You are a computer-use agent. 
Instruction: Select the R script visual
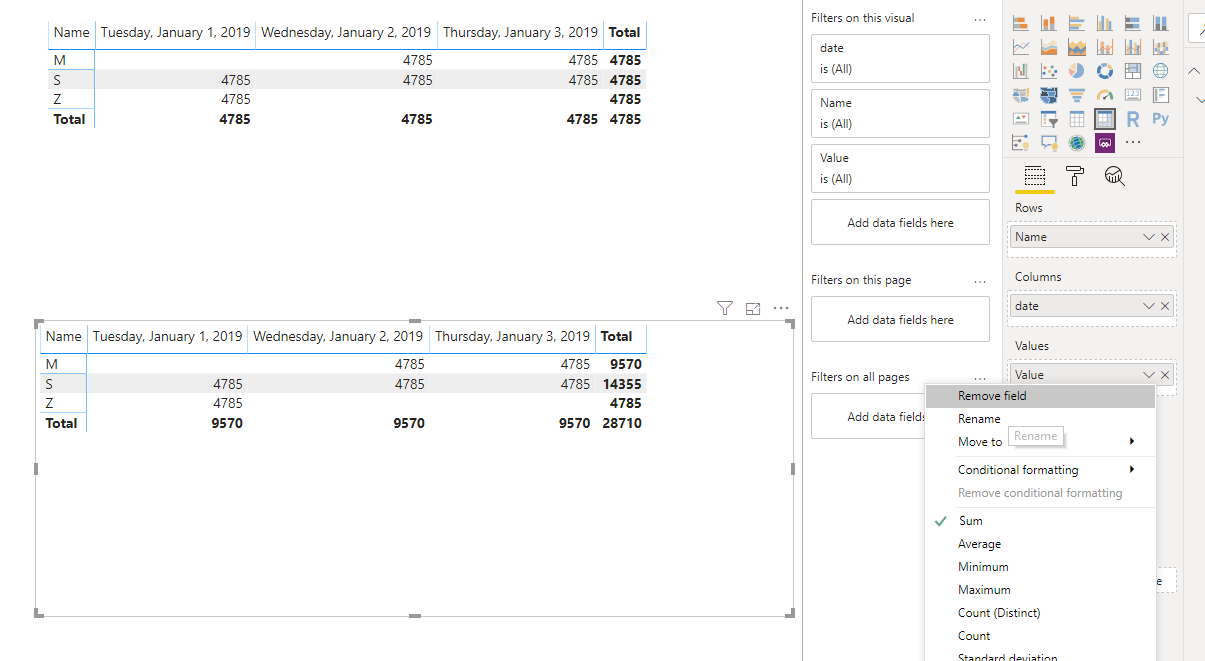[x=1133, y=119]
